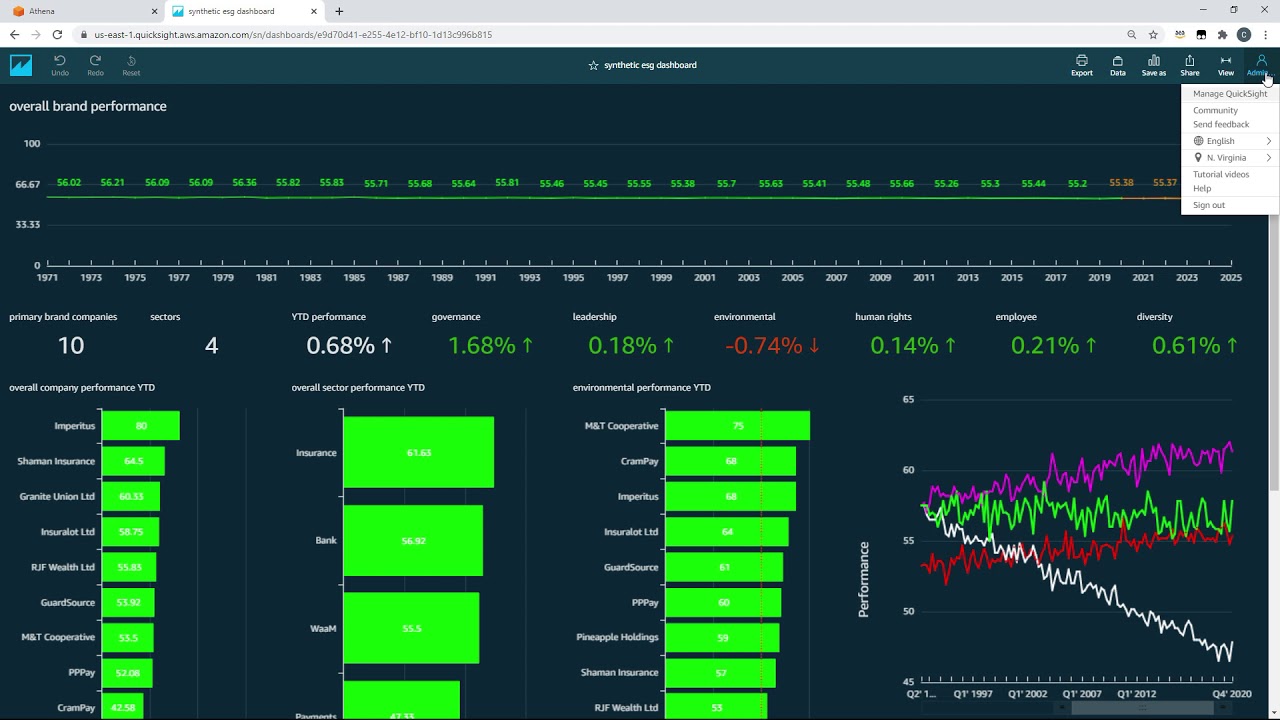Click the YTD performance 0.68% value
The image size is (1280, 720).
[x=349, y=346]
